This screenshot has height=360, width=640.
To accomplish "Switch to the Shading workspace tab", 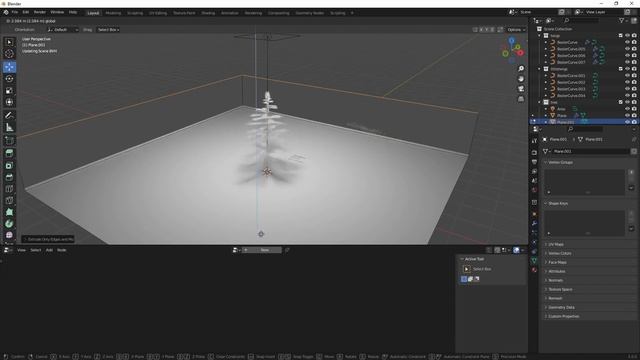I will pyautogui.click(x=208, y=13).
